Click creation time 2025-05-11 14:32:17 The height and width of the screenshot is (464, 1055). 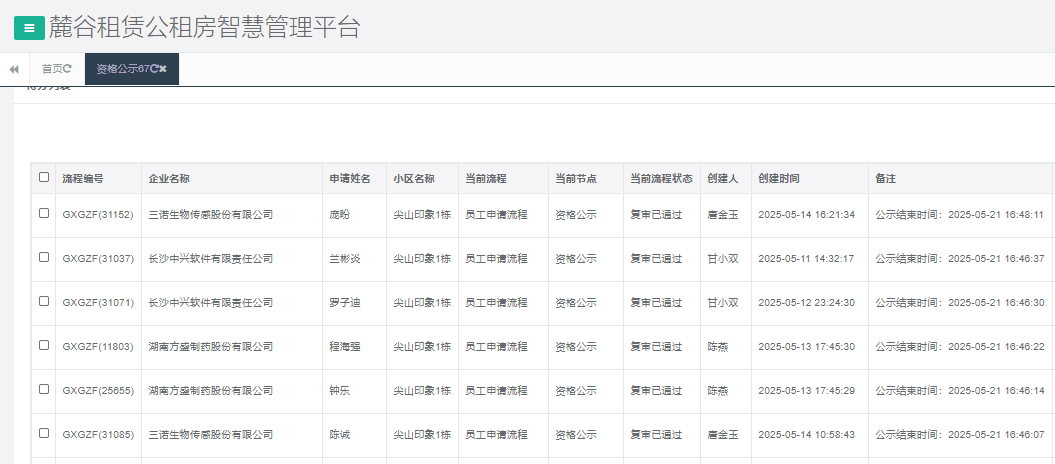(x=807, y=259)
